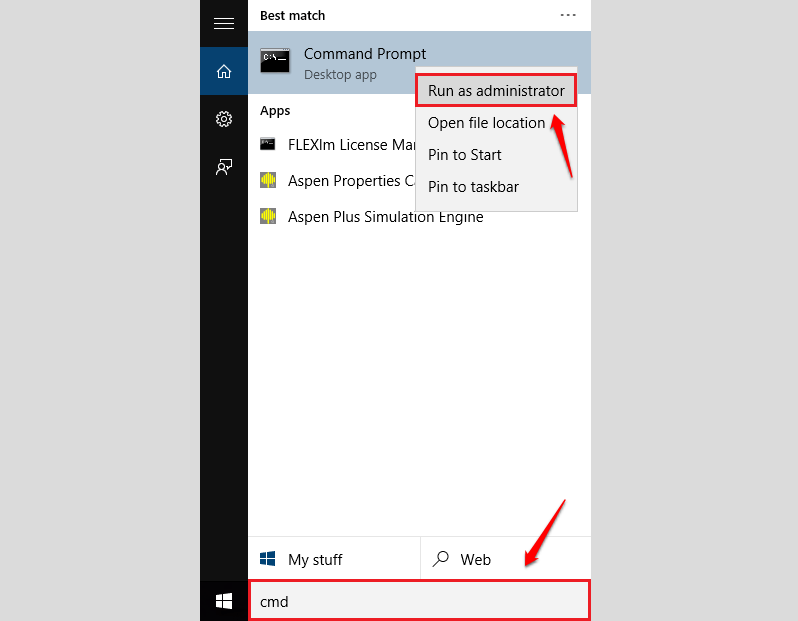The image size is (798, 621).
Task: Choose Run as administrator
Action: tap(496, 91)
